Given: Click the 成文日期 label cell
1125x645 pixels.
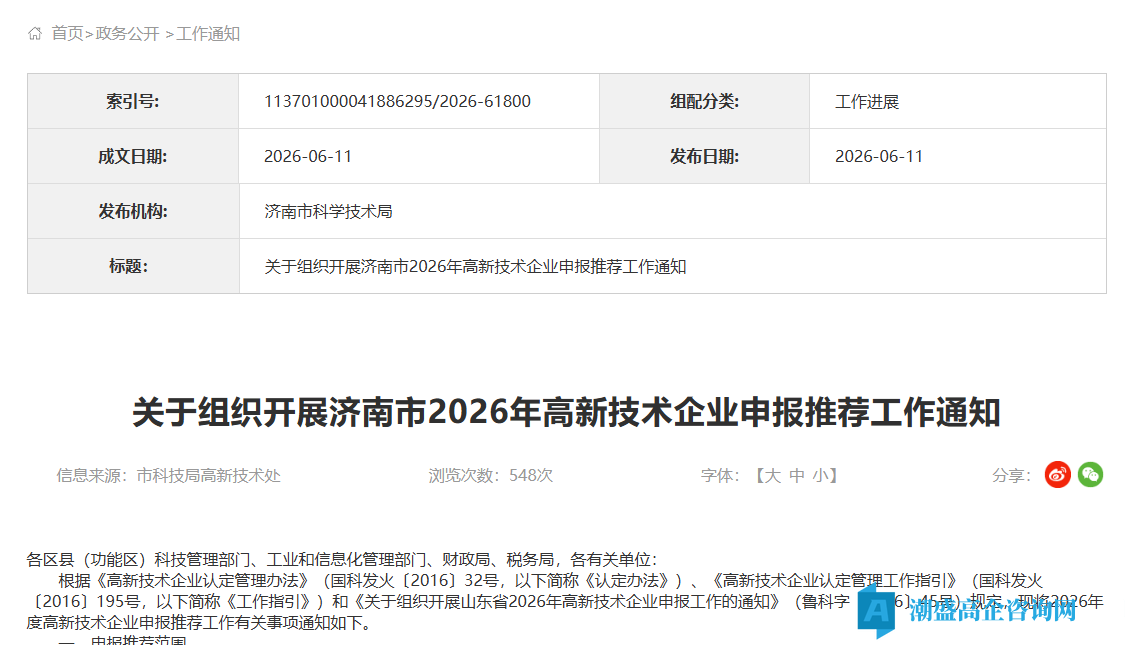Looking at the screenshot, I should coord(133,156).
